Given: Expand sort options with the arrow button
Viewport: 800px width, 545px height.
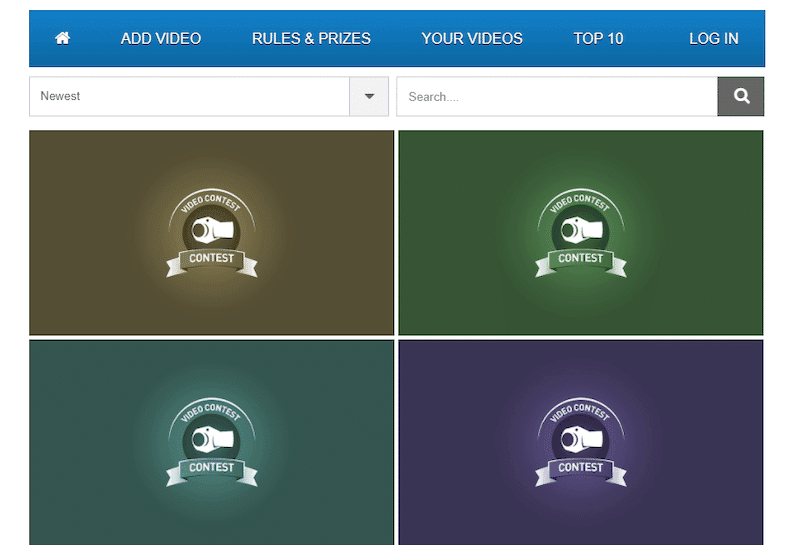Looking at the screenshot, I should point(369,97).
